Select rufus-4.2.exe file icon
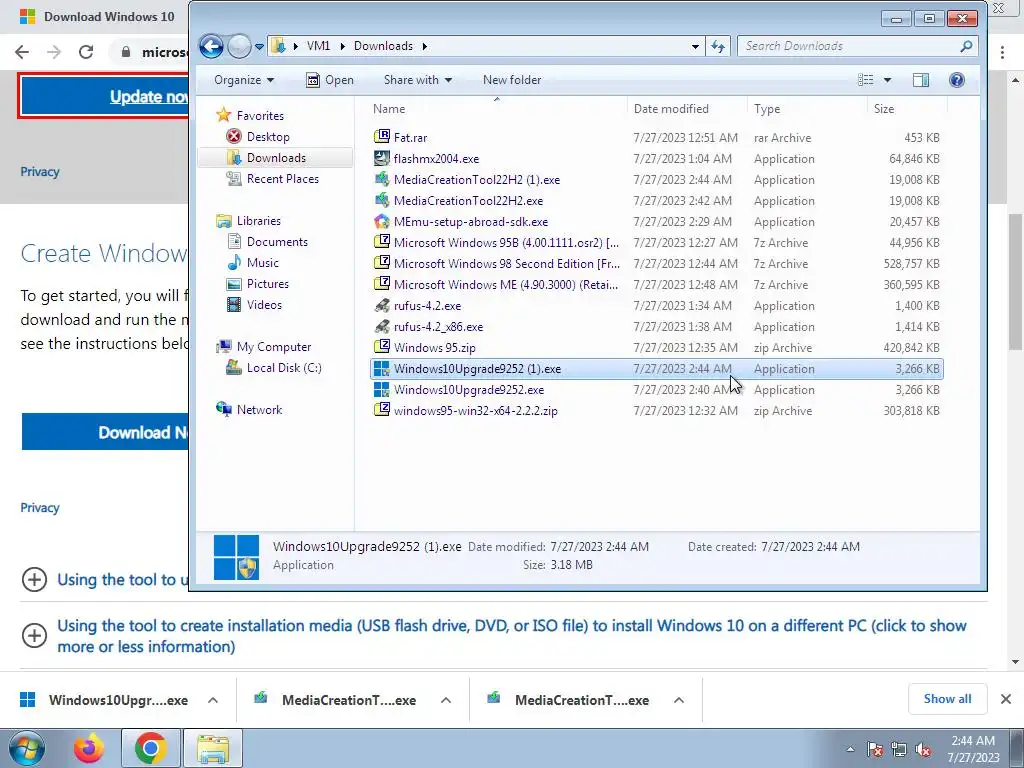The width and height of the screenshot is (1024, 768). (x=381, y=306)
